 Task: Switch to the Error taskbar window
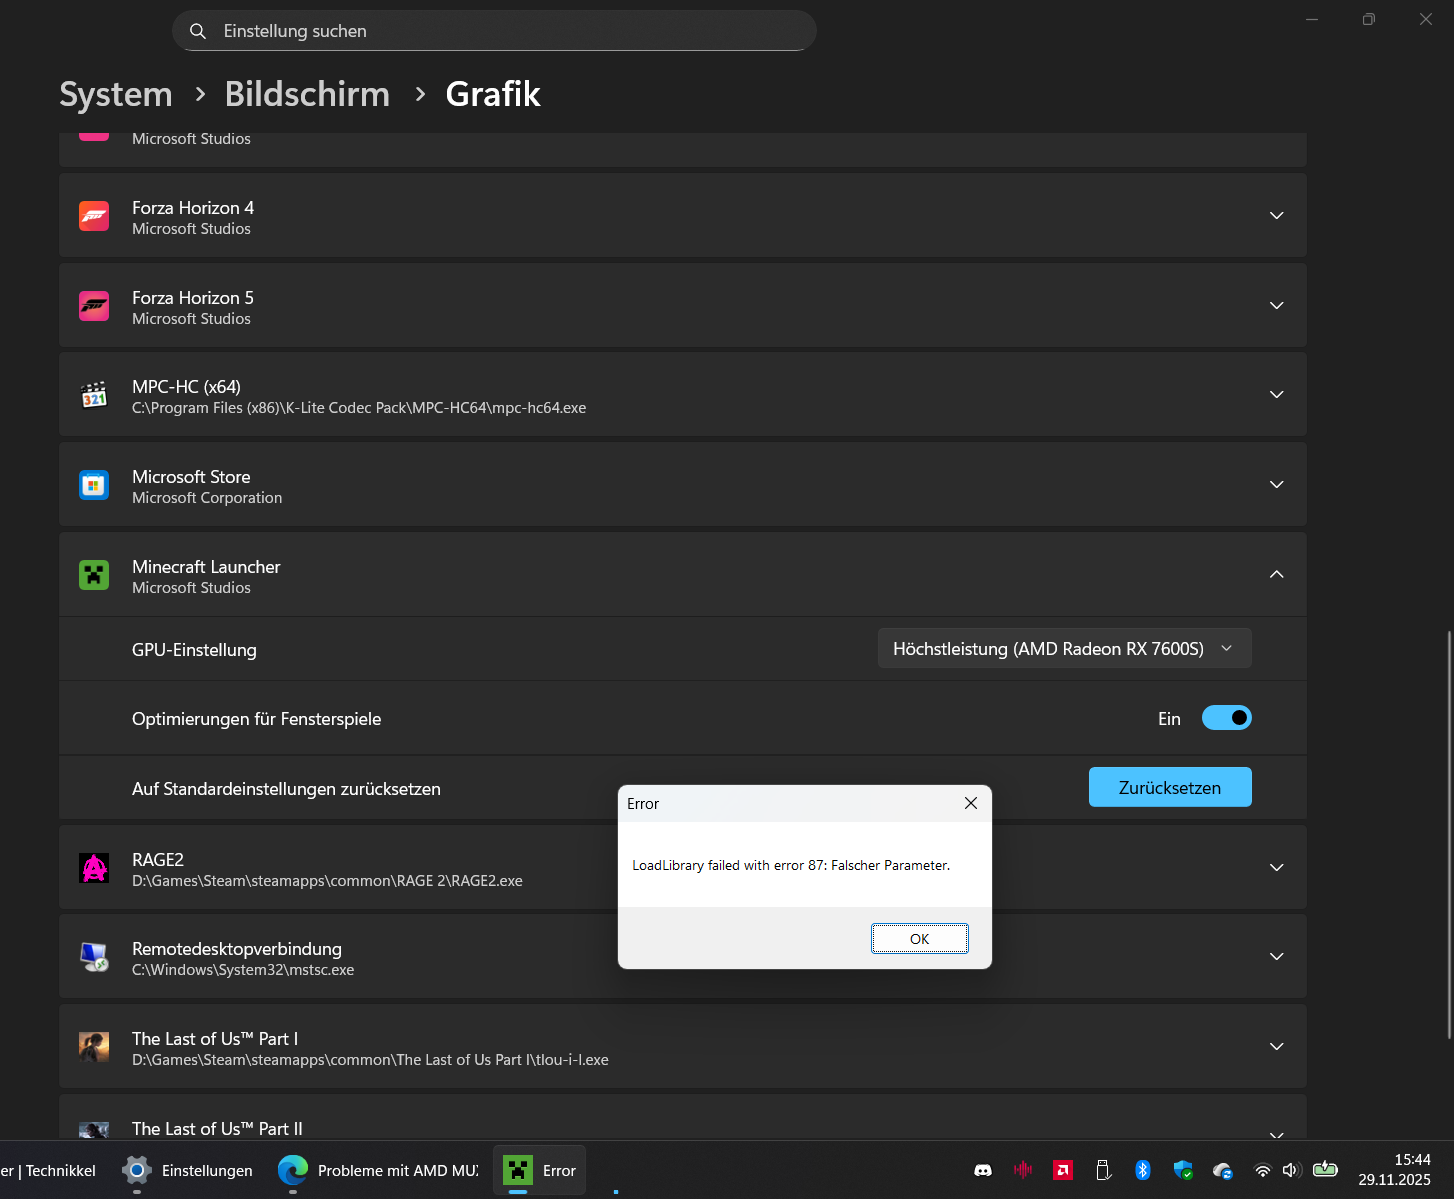(x=539, y=1170)
